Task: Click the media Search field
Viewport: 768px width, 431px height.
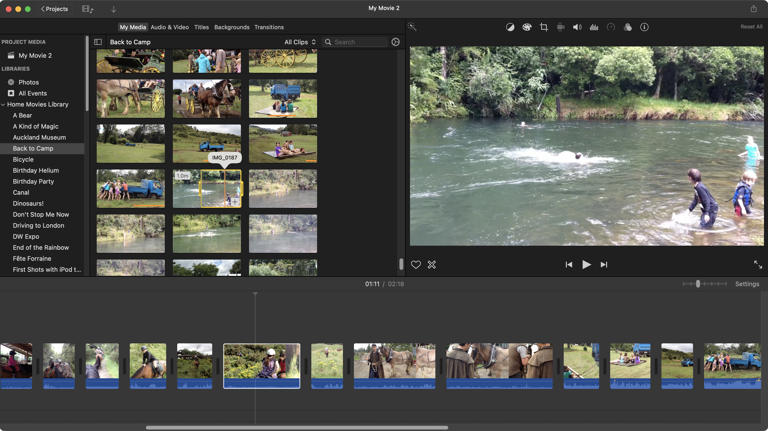Action: point(356,42)
